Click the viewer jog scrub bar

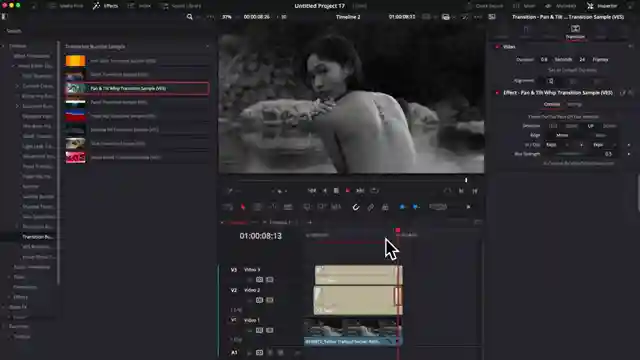351,180
